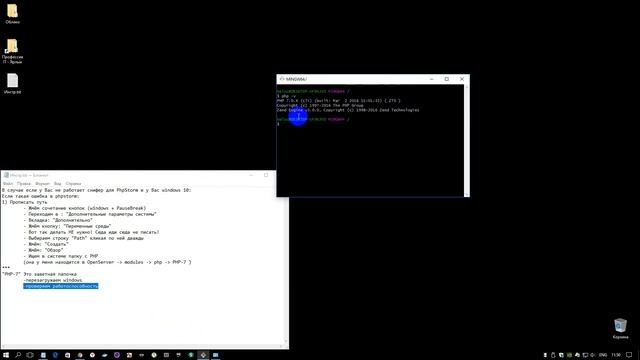Open Правка menu in Notepad
Image resolution: width=640 pixels, height=360 pixels.
pyautogui.click(x=24, y=184)
